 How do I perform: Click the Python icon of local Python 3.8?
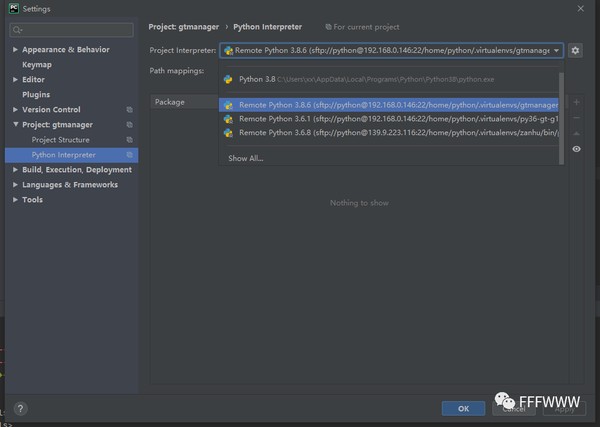pos(228,79)
